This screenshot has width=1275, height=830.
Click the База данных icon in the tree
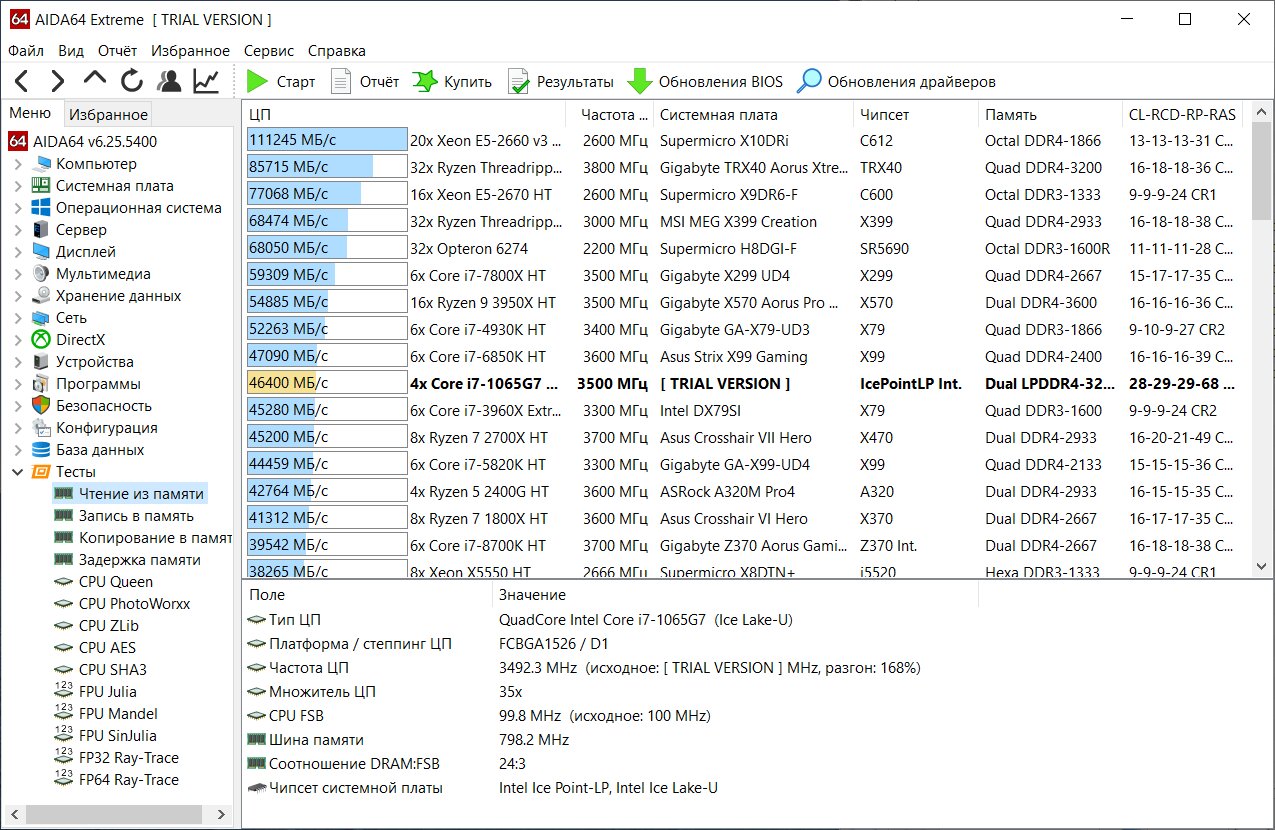tap(41, 450)
